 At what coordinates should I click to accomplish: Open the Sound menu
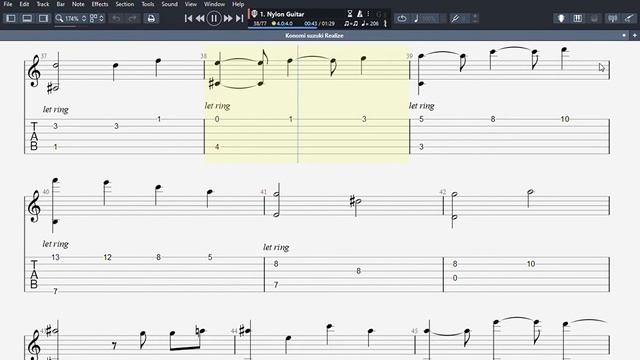pyautogui.click(x=169, y=4)
